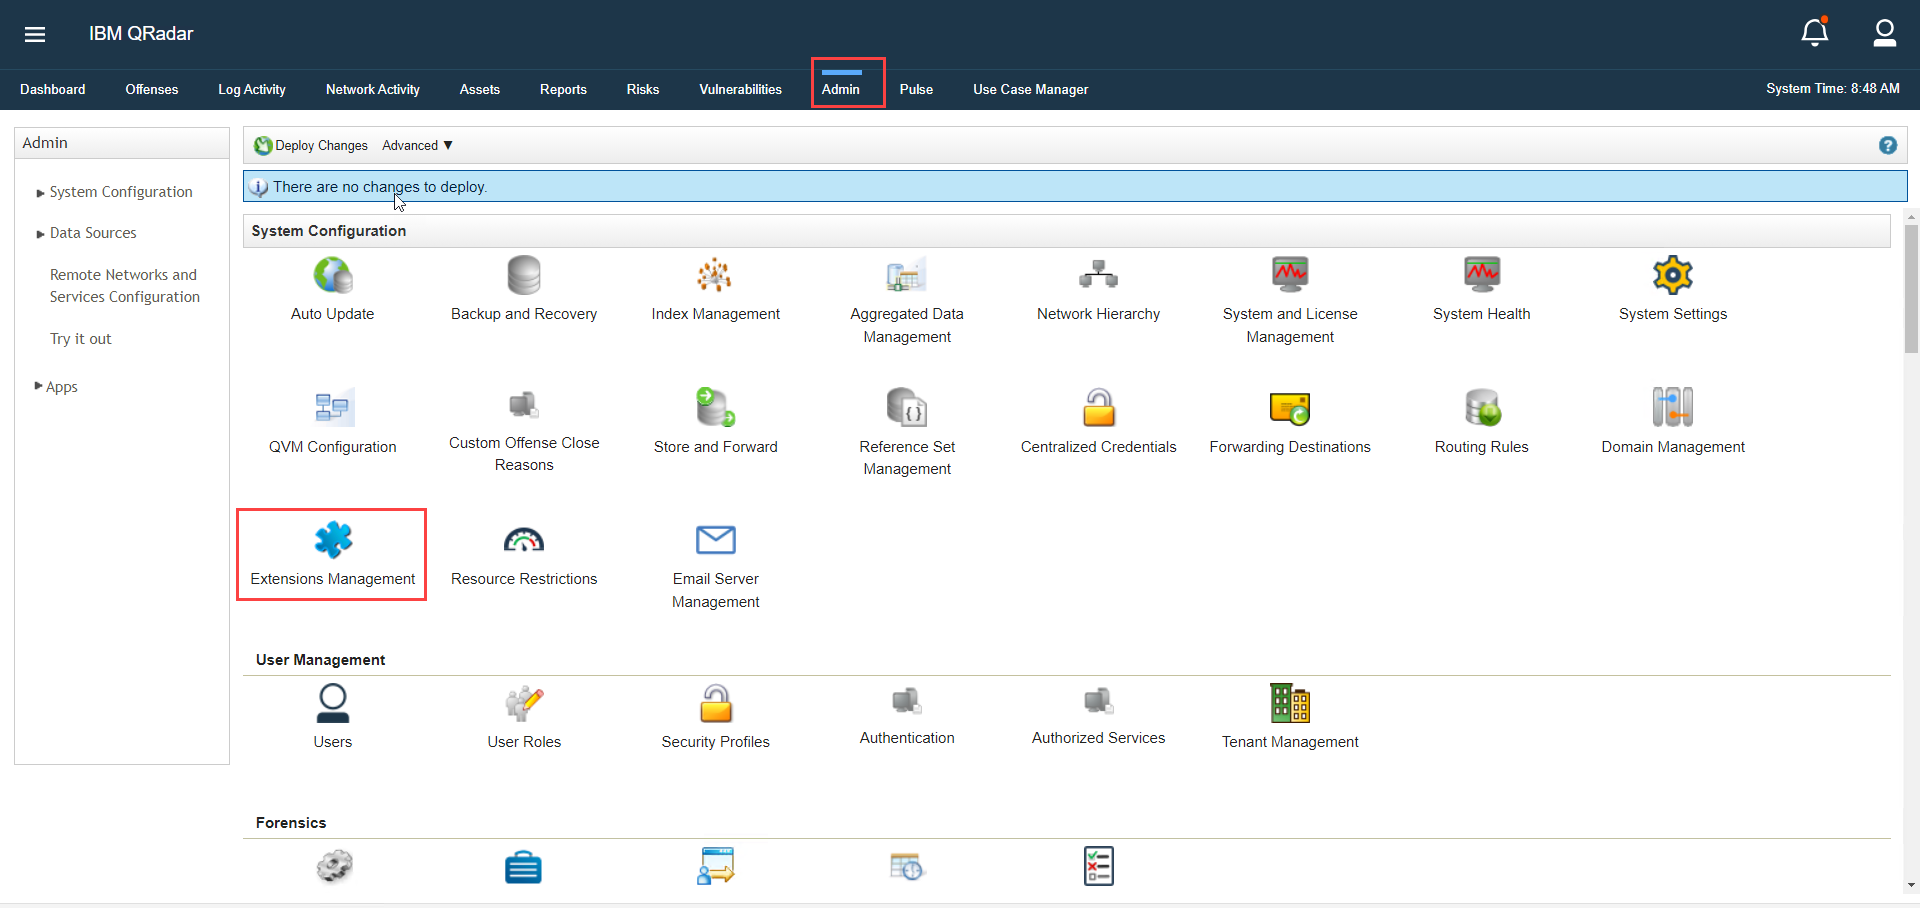Open the Try it out link

point(81,339)
